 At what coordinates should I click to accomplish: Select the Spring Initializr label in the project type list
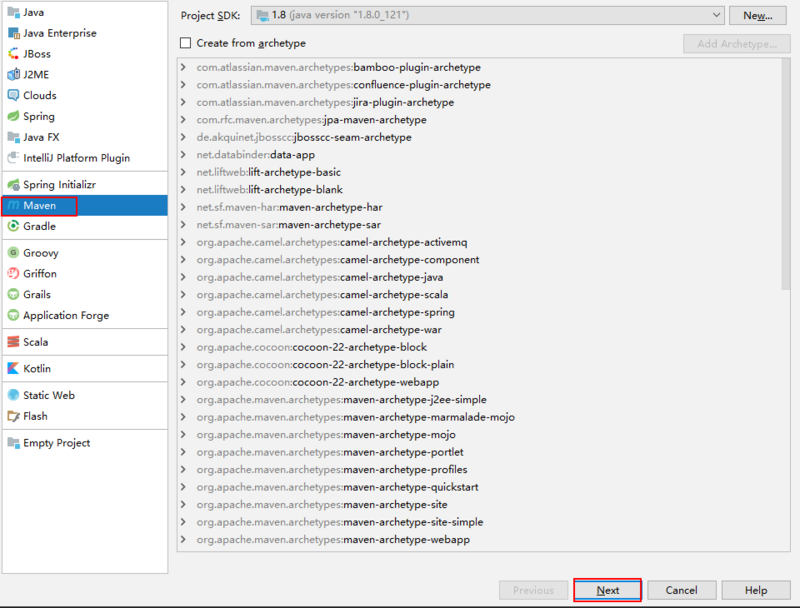click(x=60, y=185)
